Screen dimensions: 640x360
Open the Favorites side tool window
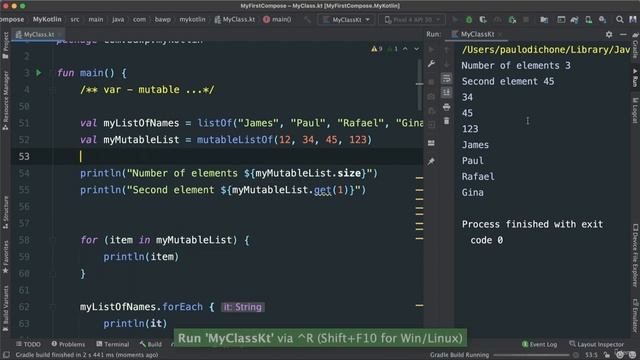click(x=5, y=256)
